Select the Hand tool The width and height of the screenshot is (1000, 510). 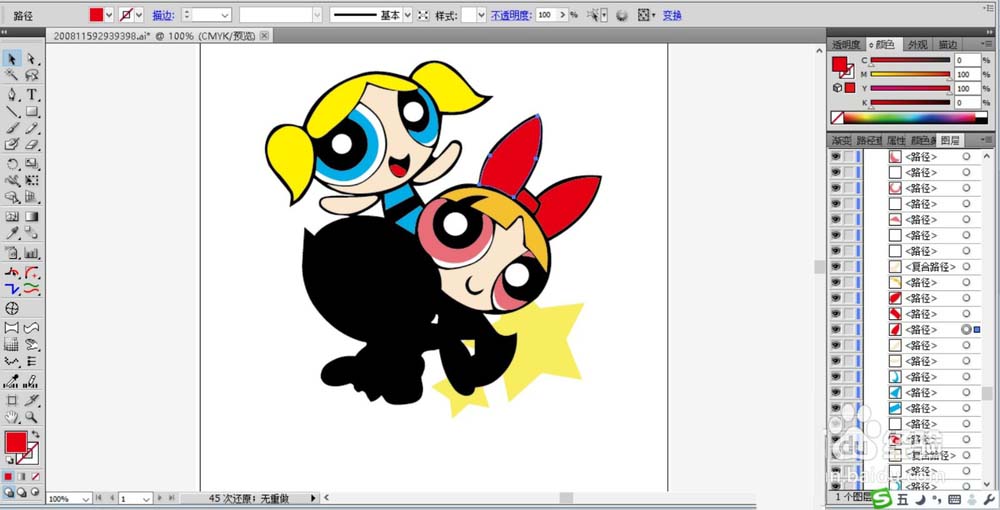point(11,418)
